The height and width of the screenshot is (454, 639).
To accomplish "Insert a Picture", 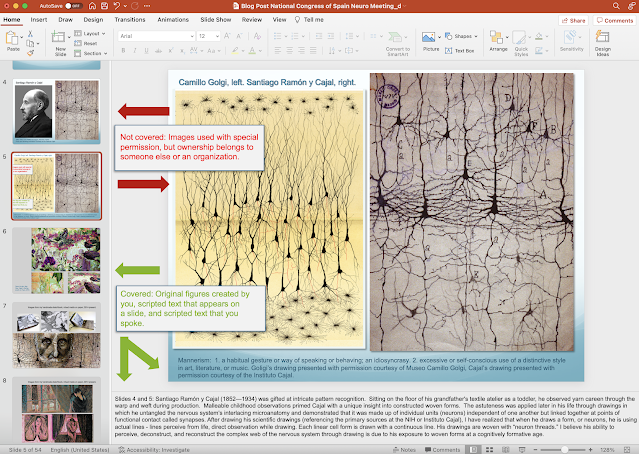I will (431, 42).
